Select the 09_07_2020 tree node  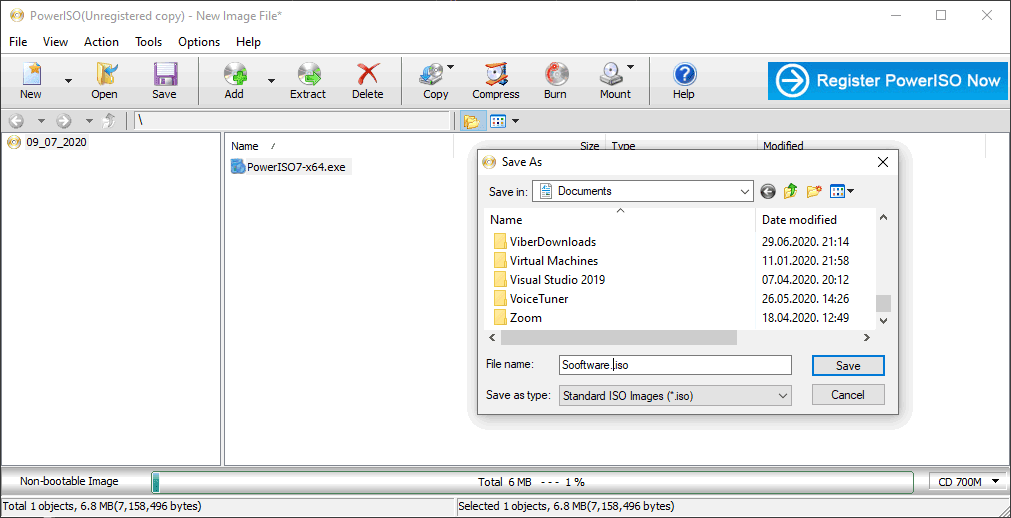pyautogui.click(x=55, y=143)
